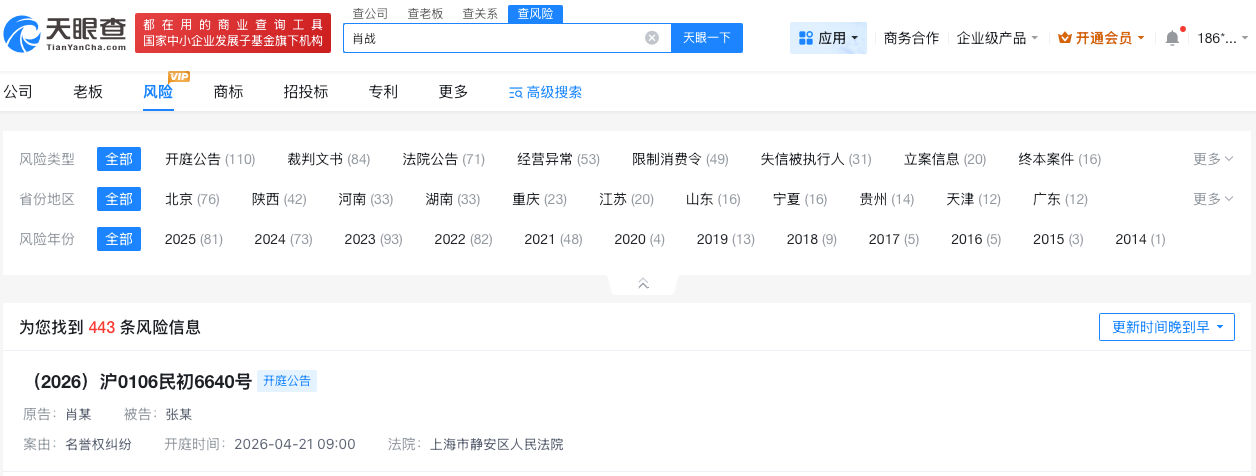Filter province 江苏 (20)

click(627, 199)
